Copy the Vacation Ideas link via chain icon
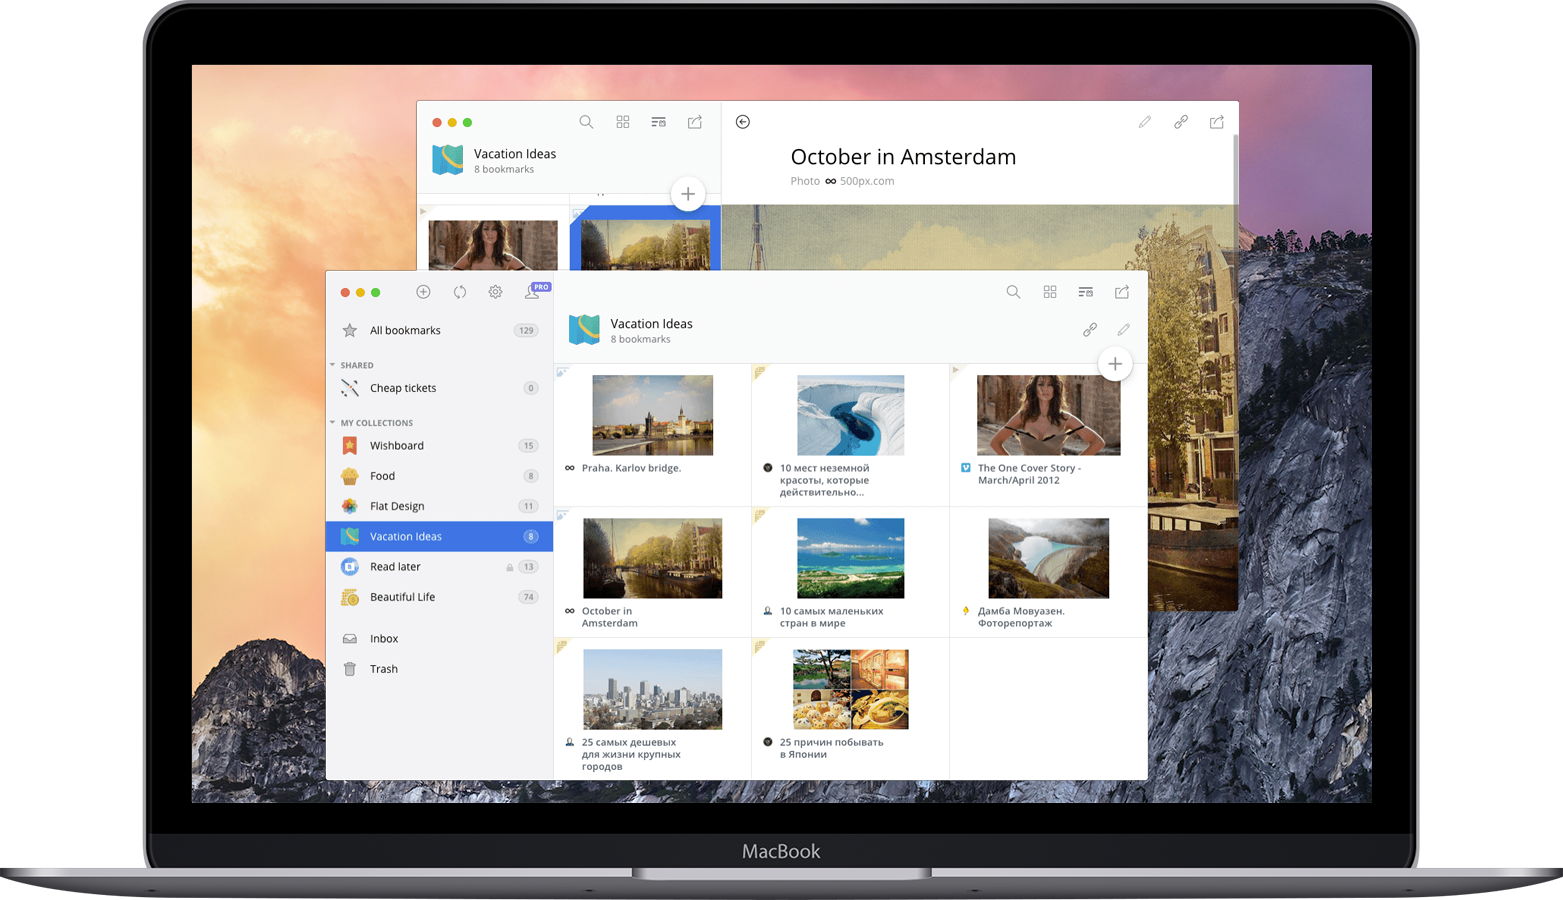This screenshot has height=900, width=1563. coord(1090,330)
